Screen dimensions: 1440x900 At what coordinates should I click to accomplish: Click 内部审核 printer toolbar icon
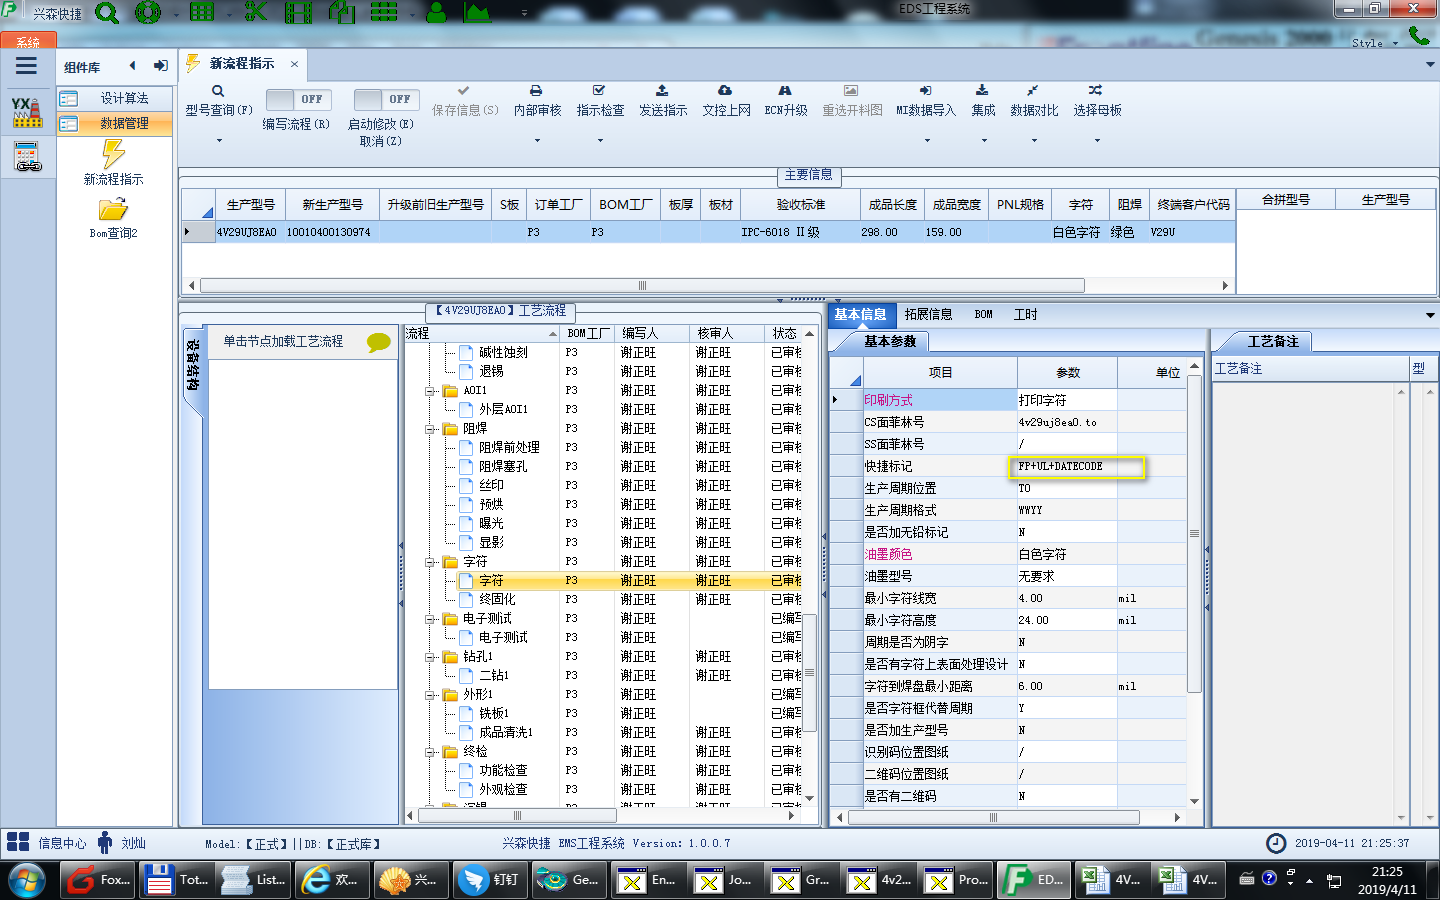tap(536, 90)
